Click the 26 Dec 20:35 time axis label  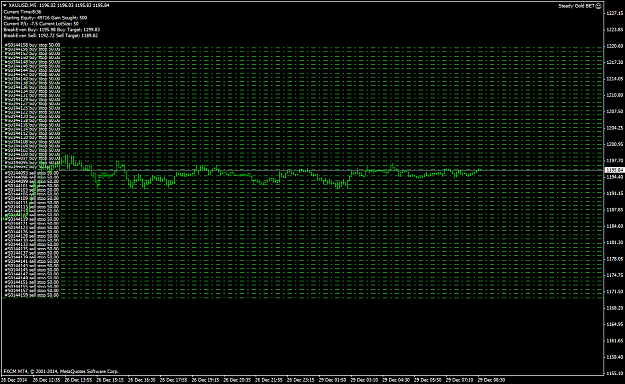[237, 380]
